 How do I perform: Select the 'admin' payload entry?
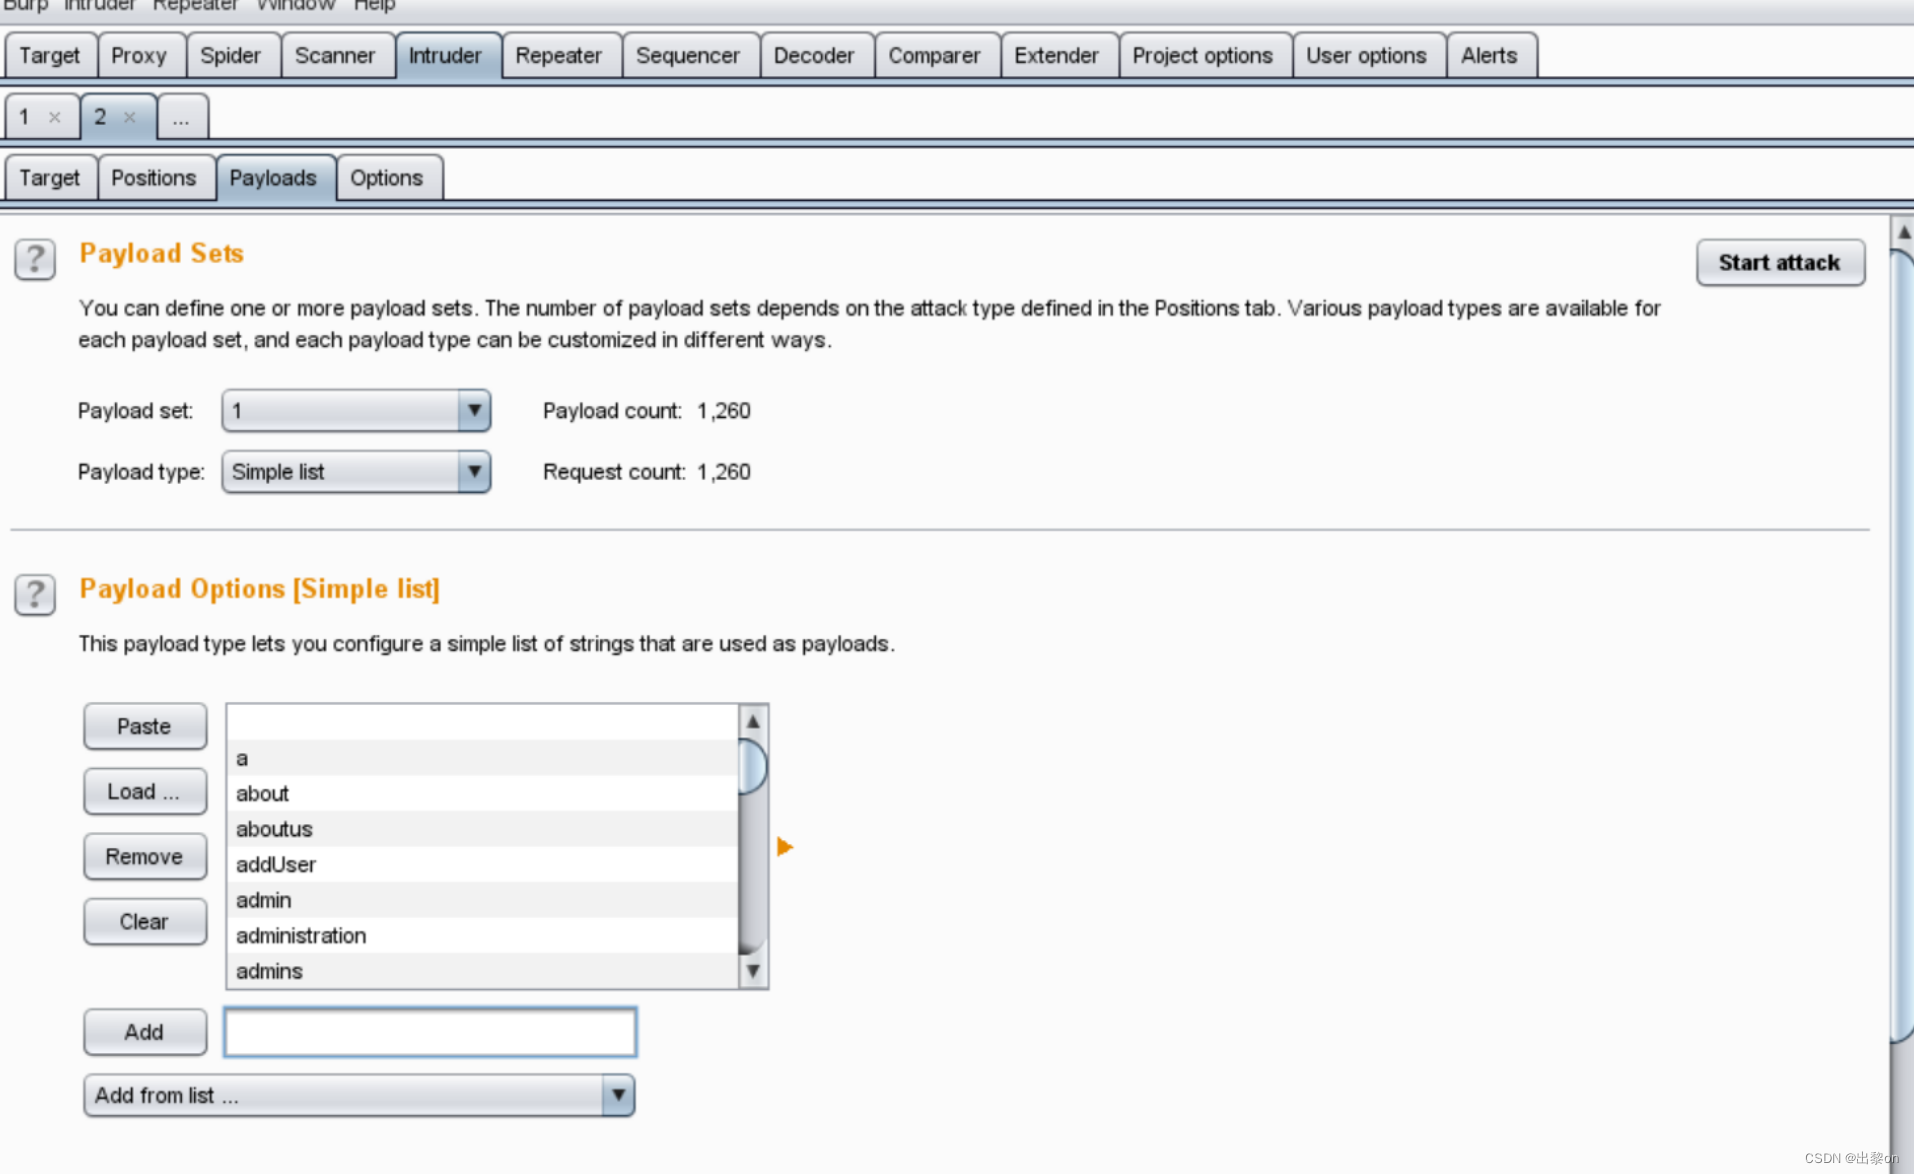click(x=483, y=900)
